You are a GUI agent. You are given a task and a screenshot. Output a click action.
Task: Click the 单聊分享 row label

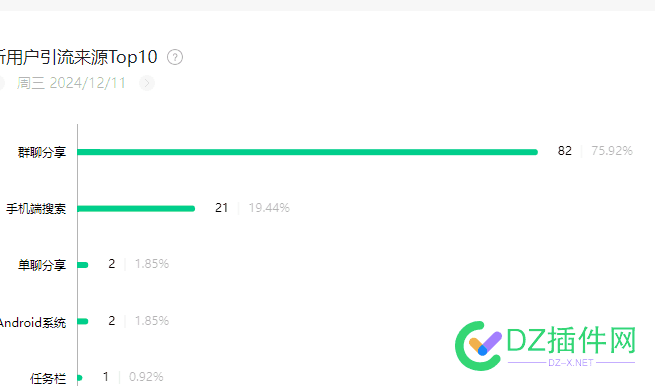coord(42,265)
